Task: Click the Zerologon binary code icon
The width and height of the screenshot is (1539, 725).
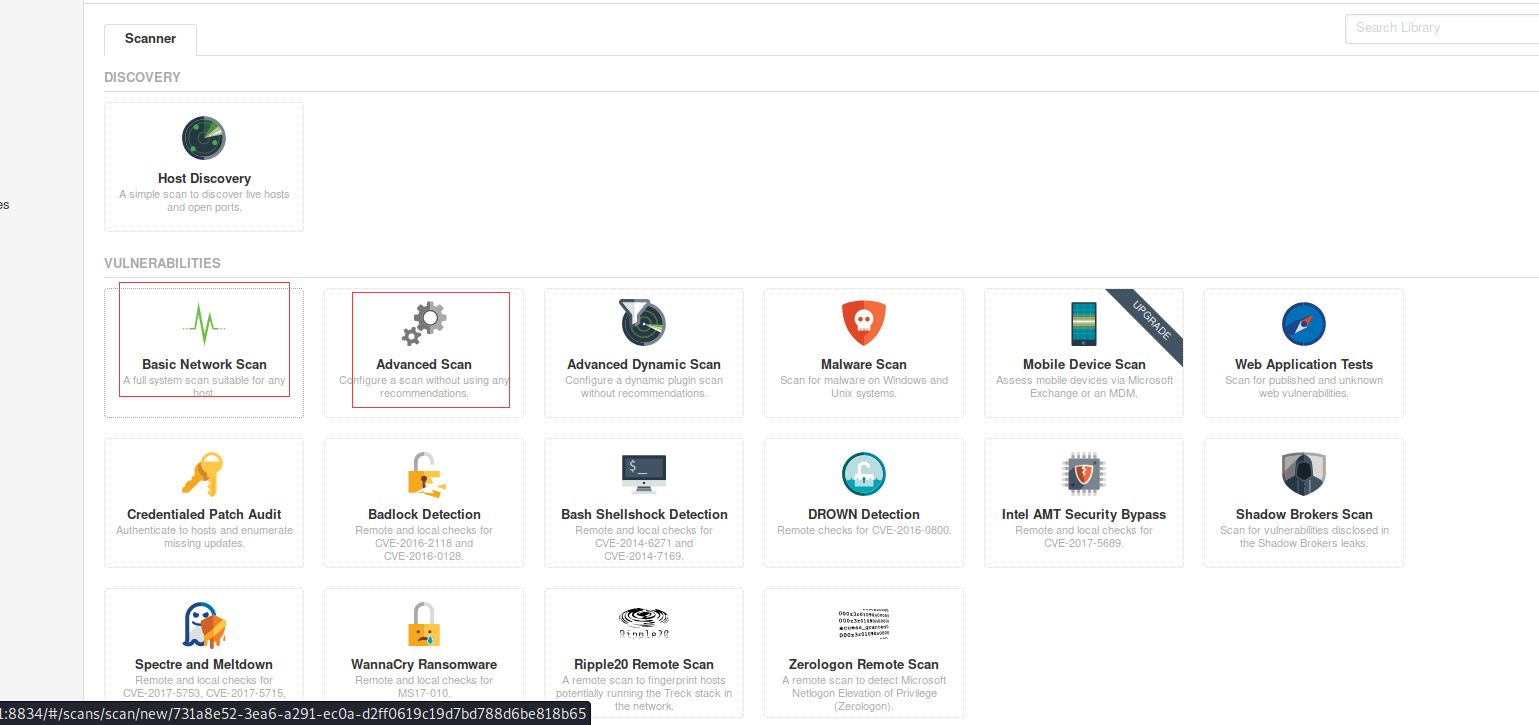Action: coord(864,623)
